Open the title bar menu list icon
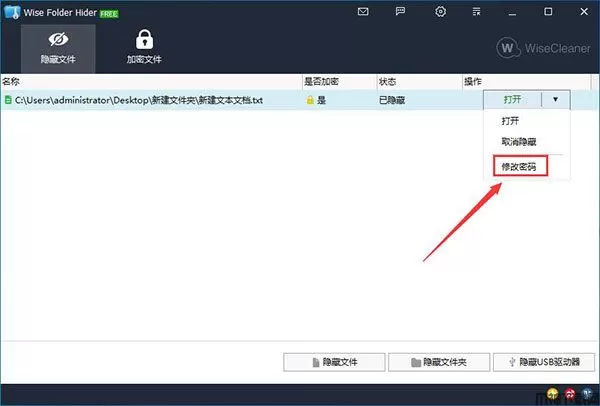Screen dimensions: 600x406 476,12
